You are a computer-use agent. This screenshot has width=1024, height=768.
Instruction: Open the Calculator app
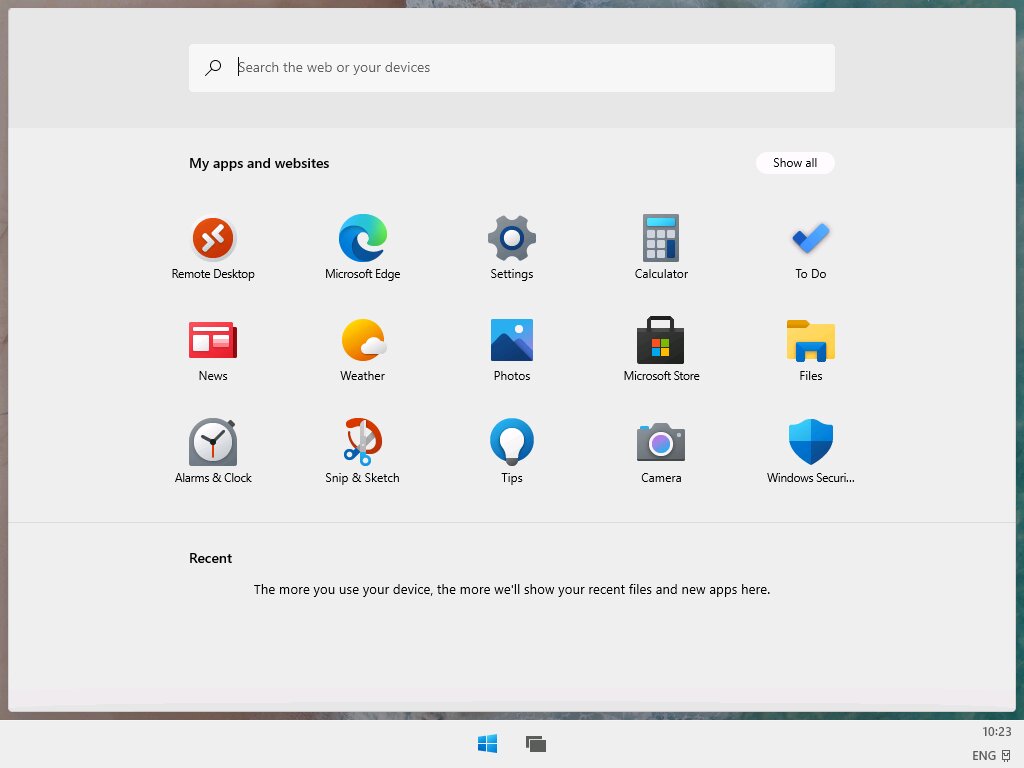[661, 248]
